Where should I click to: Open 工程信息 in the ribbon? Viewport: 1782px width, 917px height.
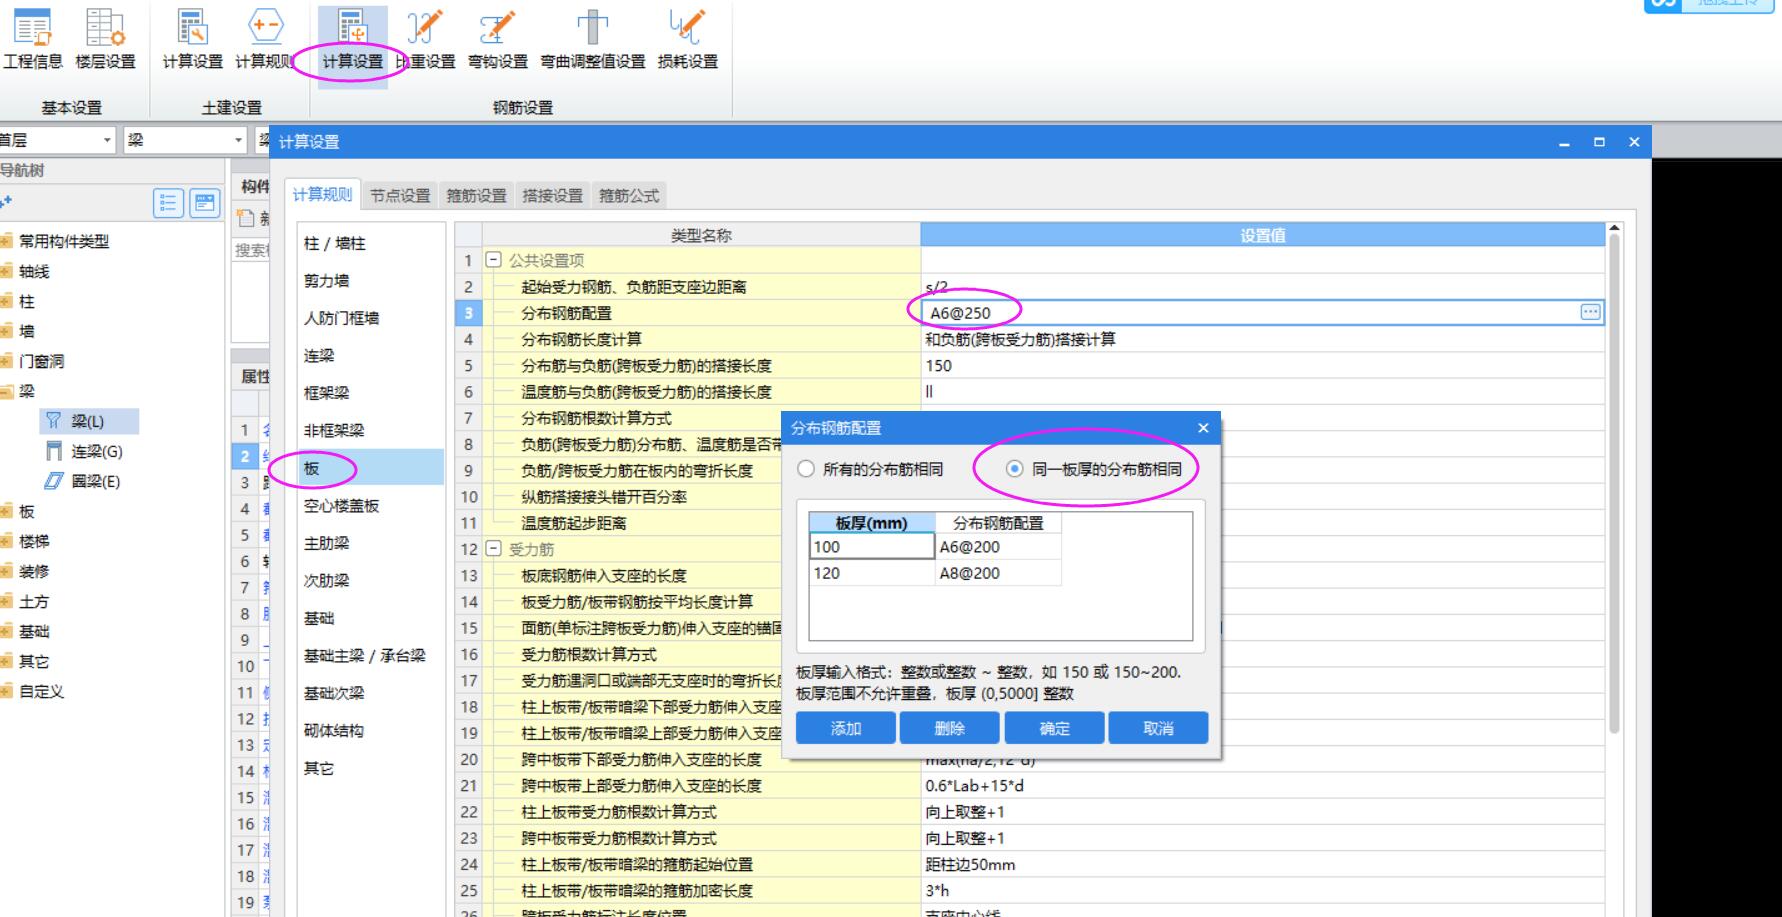[x=32, y=40]
